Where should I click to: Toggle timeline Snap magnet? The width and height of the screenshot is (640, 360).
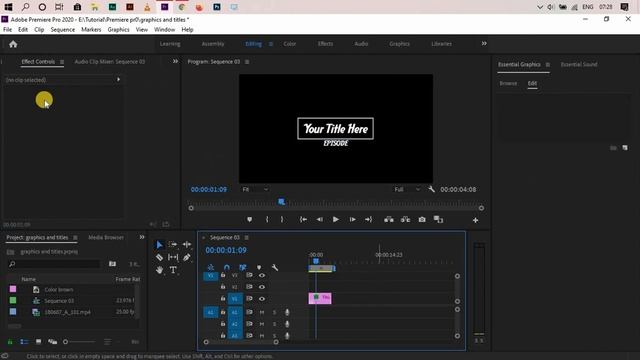[227, 268]
